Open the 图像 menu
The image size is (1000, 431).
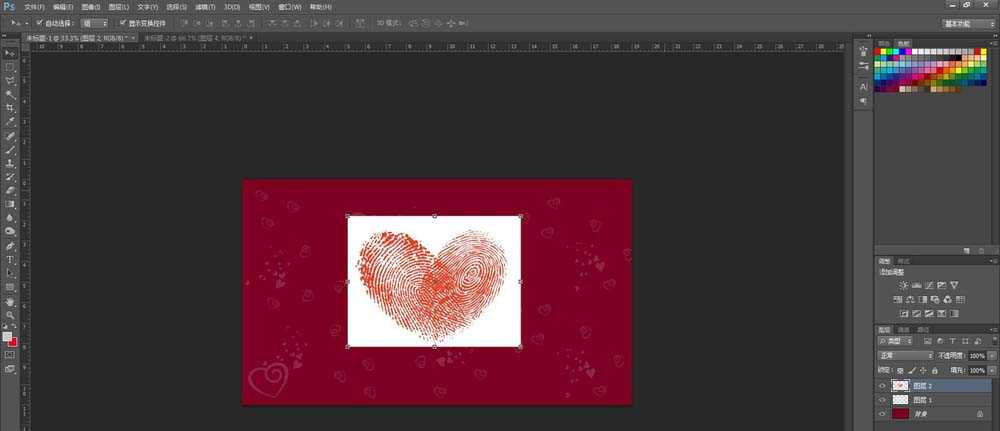pos(89,7)
